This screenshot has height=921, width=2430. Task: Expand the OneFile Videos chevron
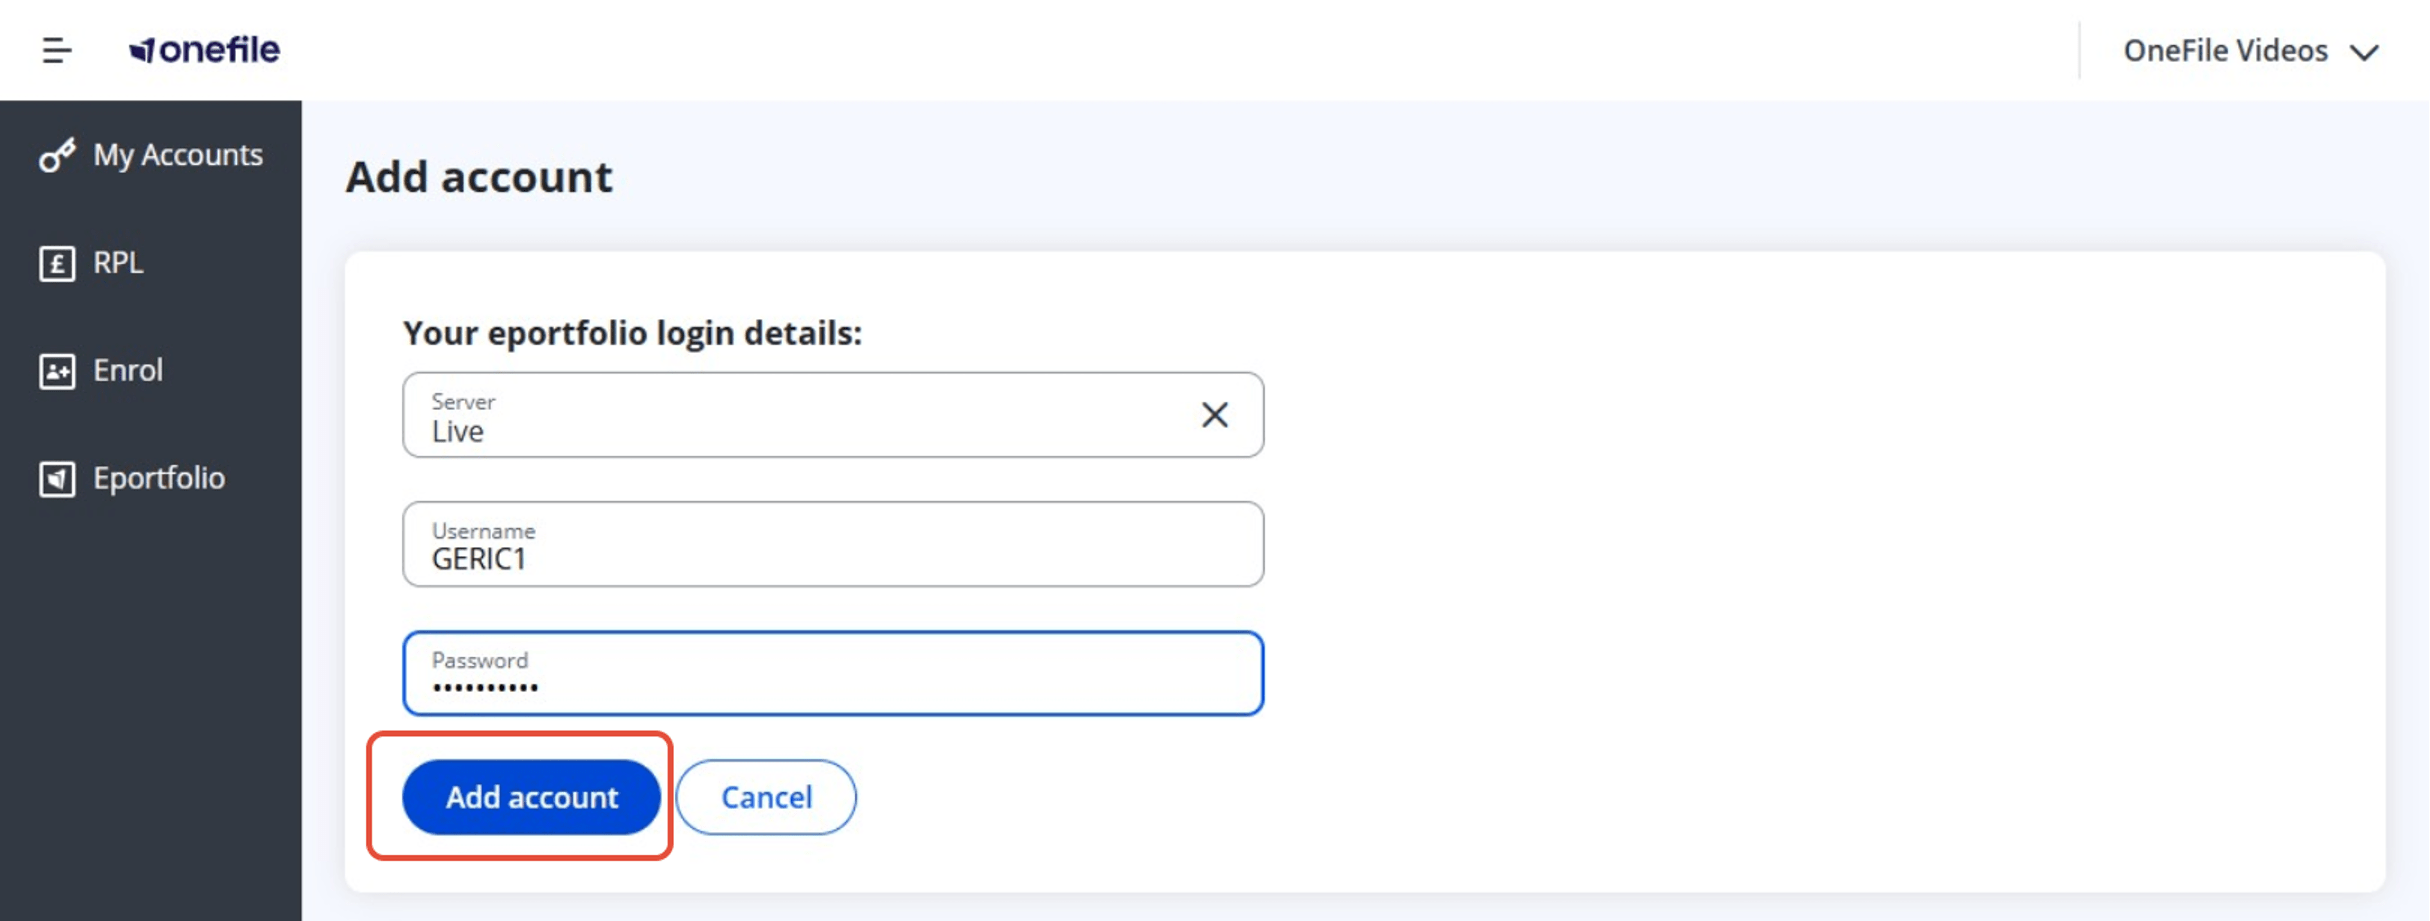pos(2364,52)
